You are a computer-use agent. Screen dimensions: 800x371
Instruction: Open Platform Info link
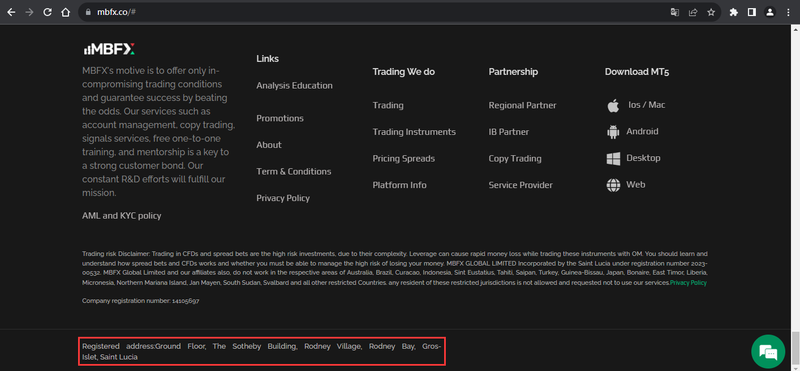(x=399, y=185)
